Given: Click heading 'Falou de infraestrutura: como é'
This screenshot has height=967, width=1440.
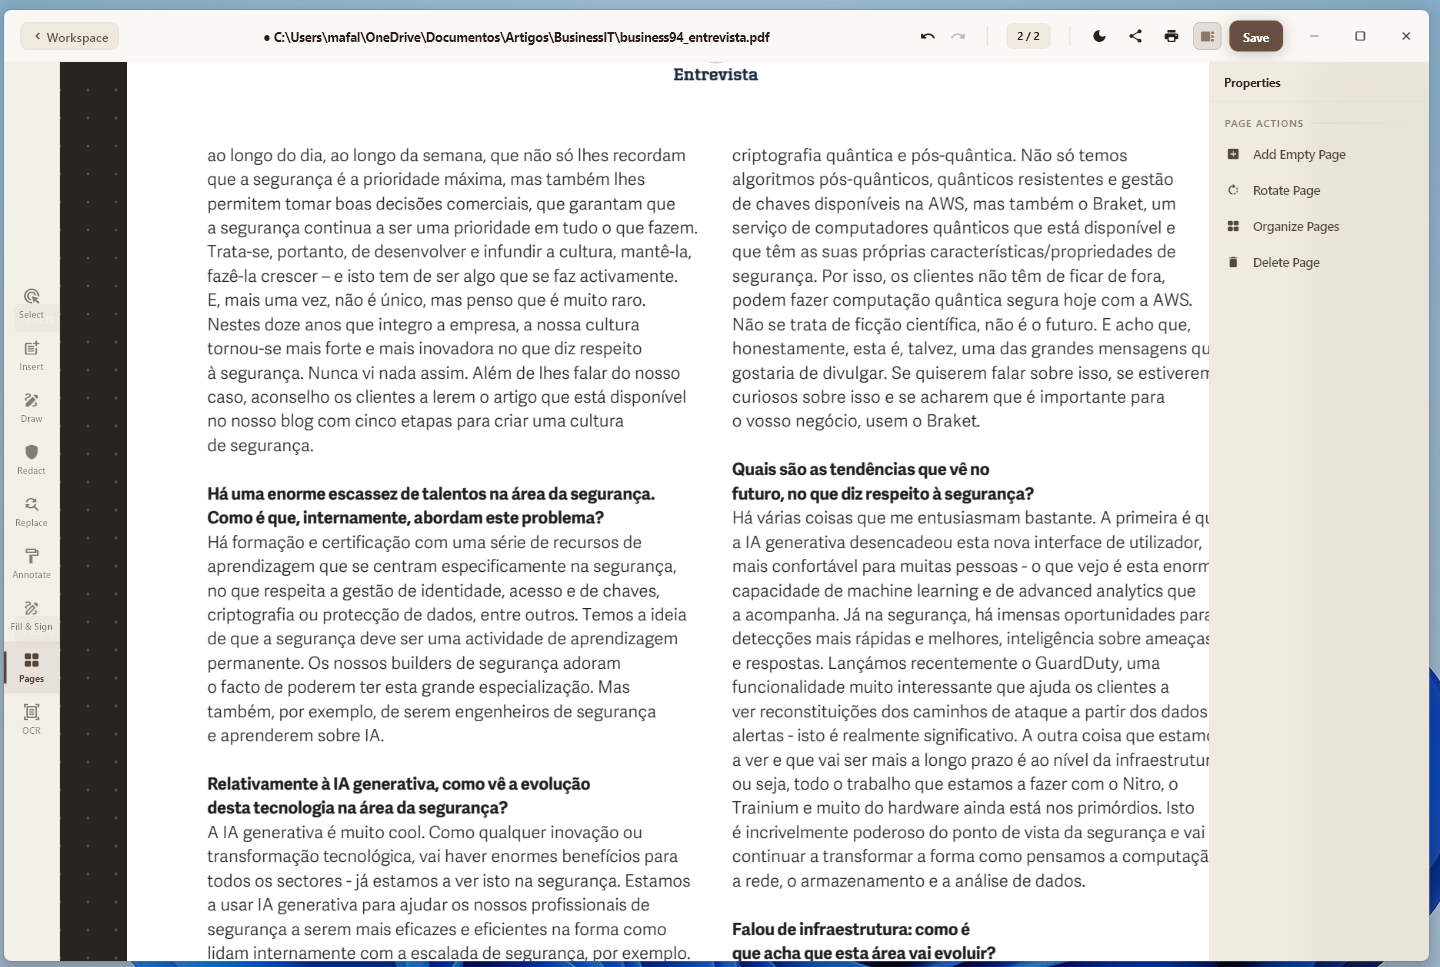Looking at the screenshot, I should (864, 941).
